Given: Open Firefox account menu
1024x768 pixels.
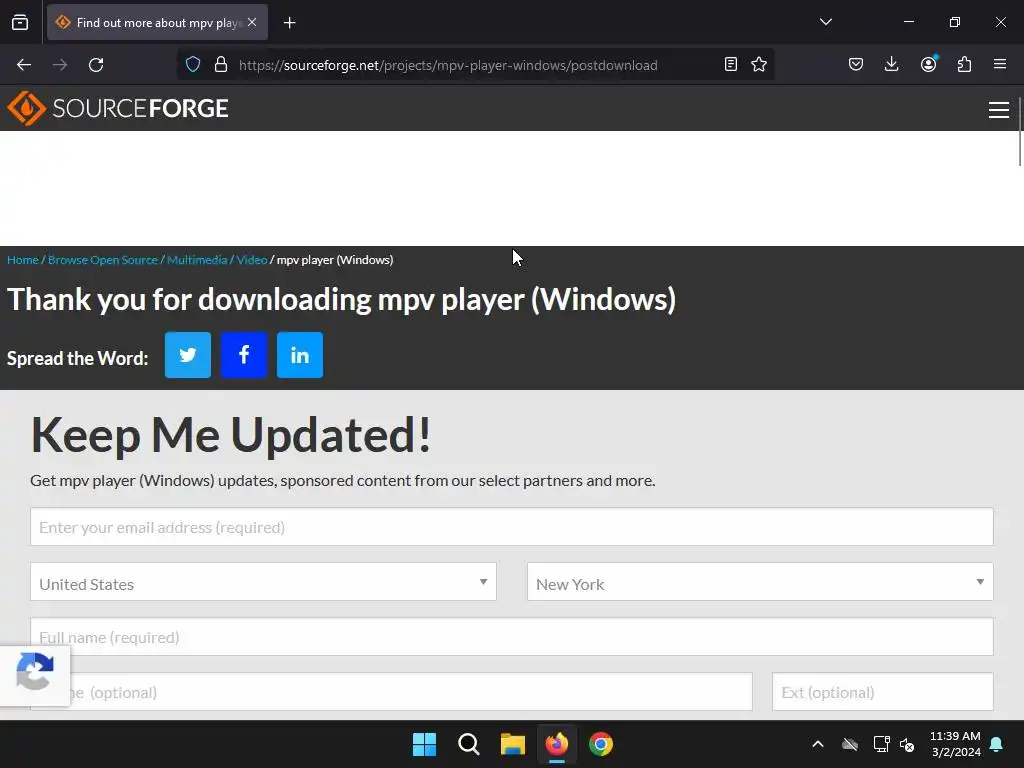Looking at the screenshot, I should coord(929,64).
